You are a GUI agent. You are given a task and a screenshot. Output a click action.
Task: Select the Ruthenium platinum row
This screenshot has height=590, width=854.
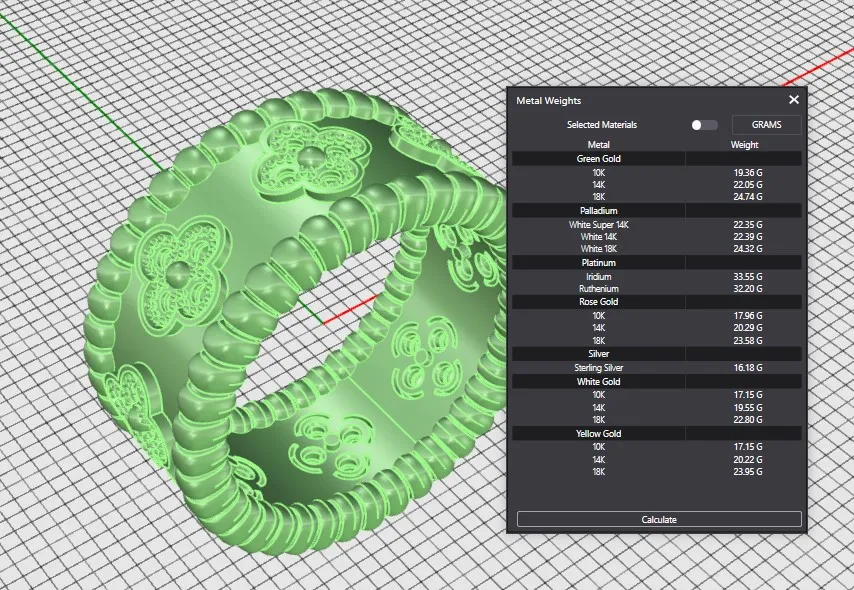coord(656,289)
